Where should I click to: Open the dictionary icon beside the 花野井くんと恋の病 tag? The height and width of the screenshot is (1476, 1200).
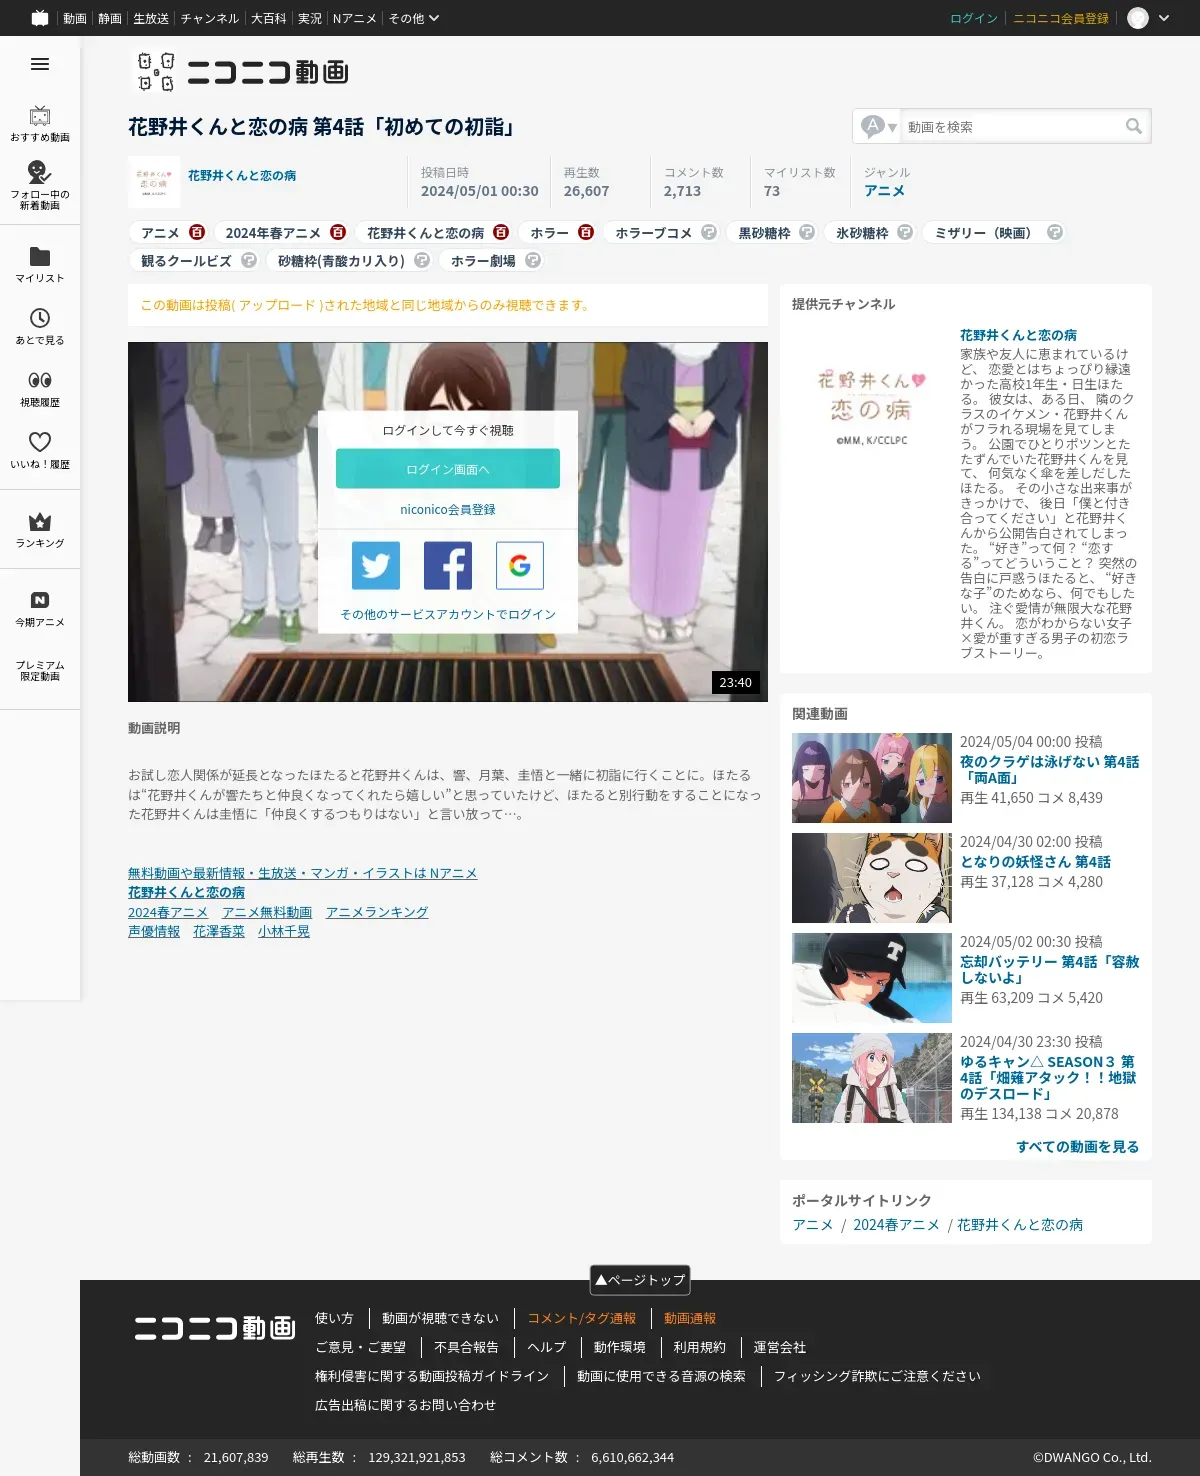pyautogui.click(x=501, y=232)
